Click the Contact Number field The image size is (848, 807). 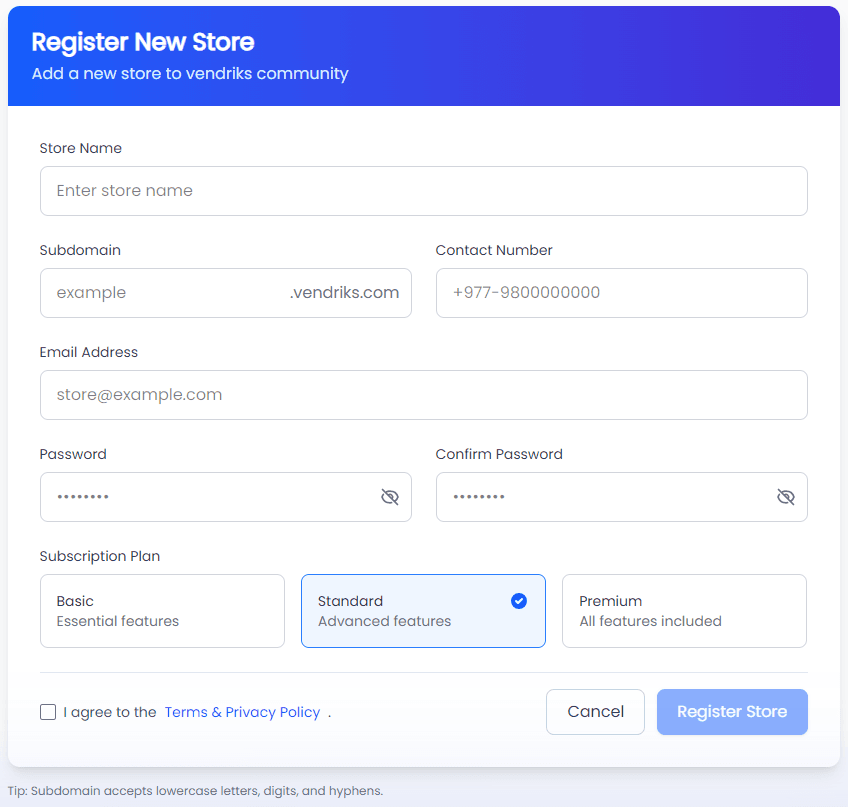(621, 292)
